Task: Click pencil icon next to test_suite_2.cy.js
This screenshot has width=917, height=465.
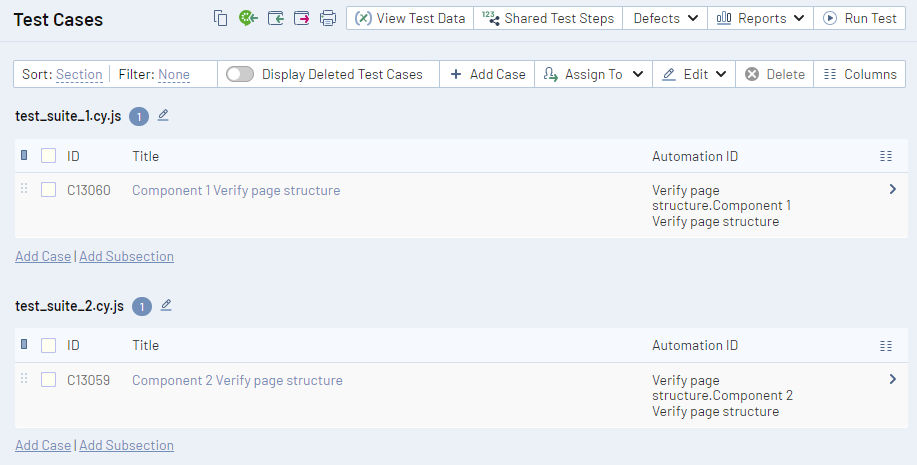Action: [x=166, y=305]
